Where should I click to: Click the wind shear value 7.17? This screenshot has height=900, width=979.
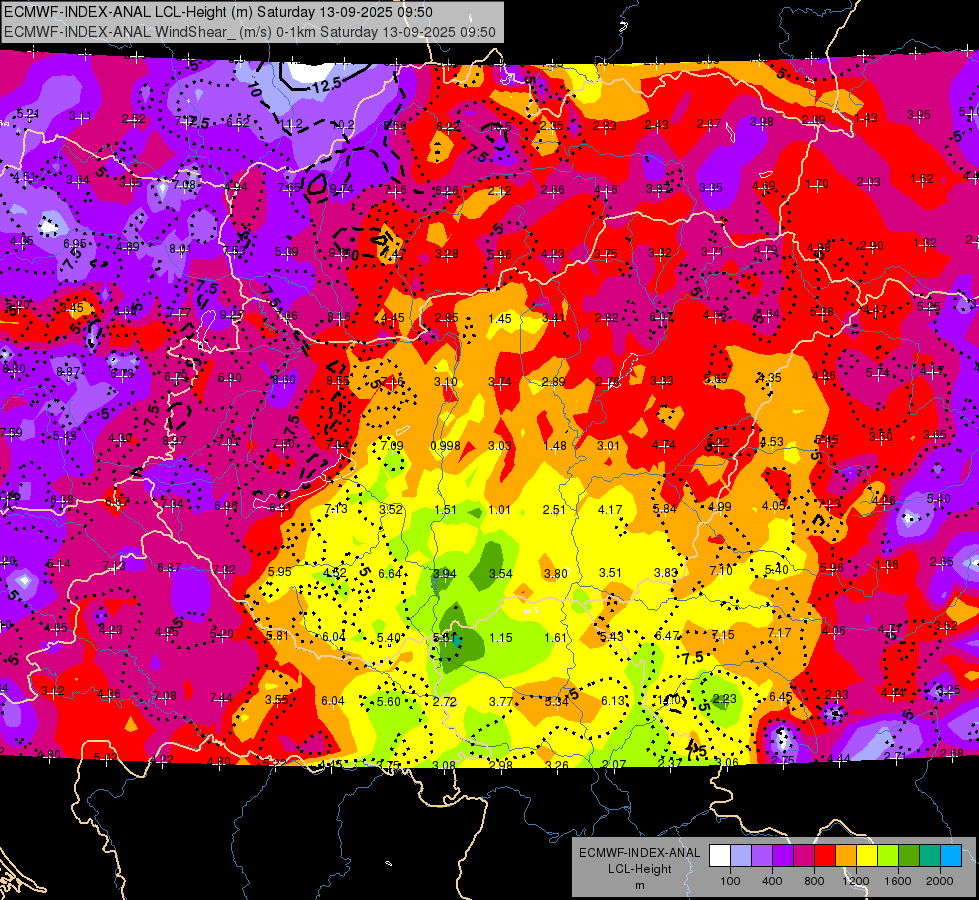coord(779,633)
